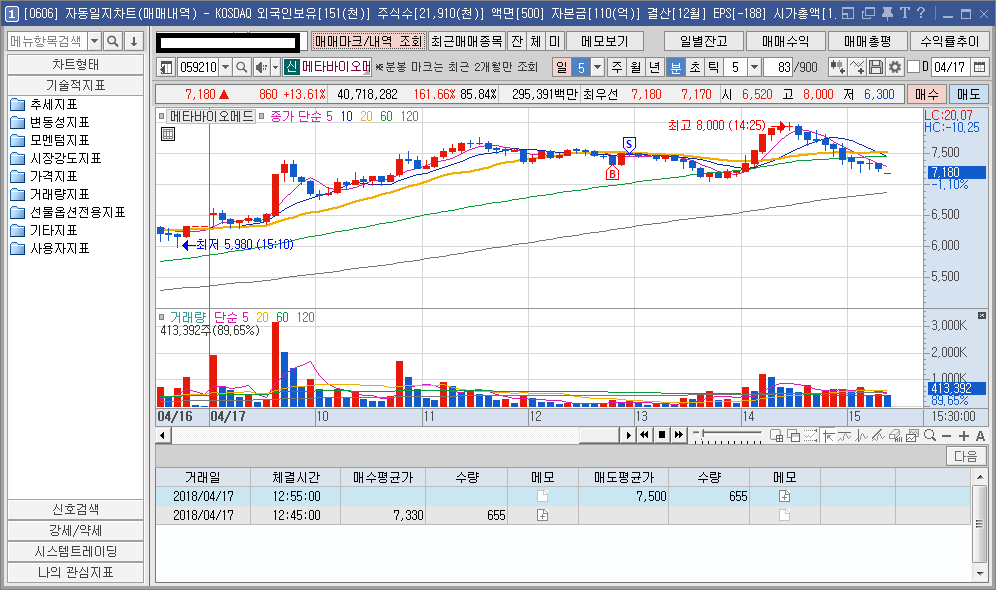
Task: Open the 차트형태 section
Action: [x=75, y=65]
